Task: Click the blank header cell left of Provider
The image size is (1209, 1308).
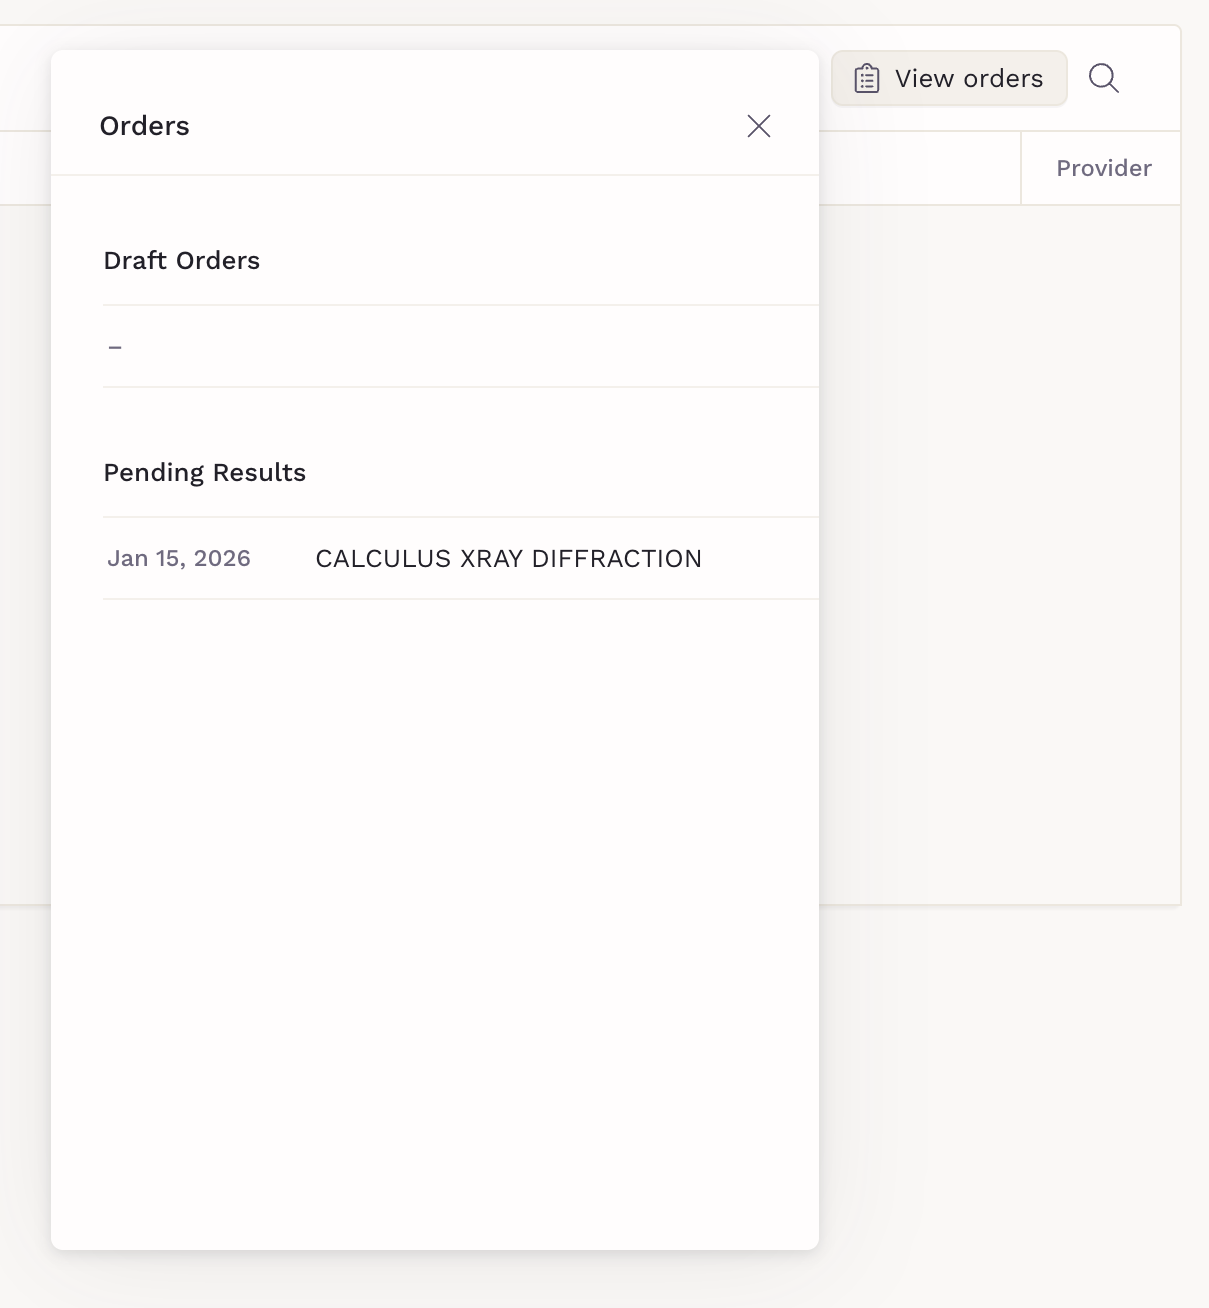Action: (920, 168)
